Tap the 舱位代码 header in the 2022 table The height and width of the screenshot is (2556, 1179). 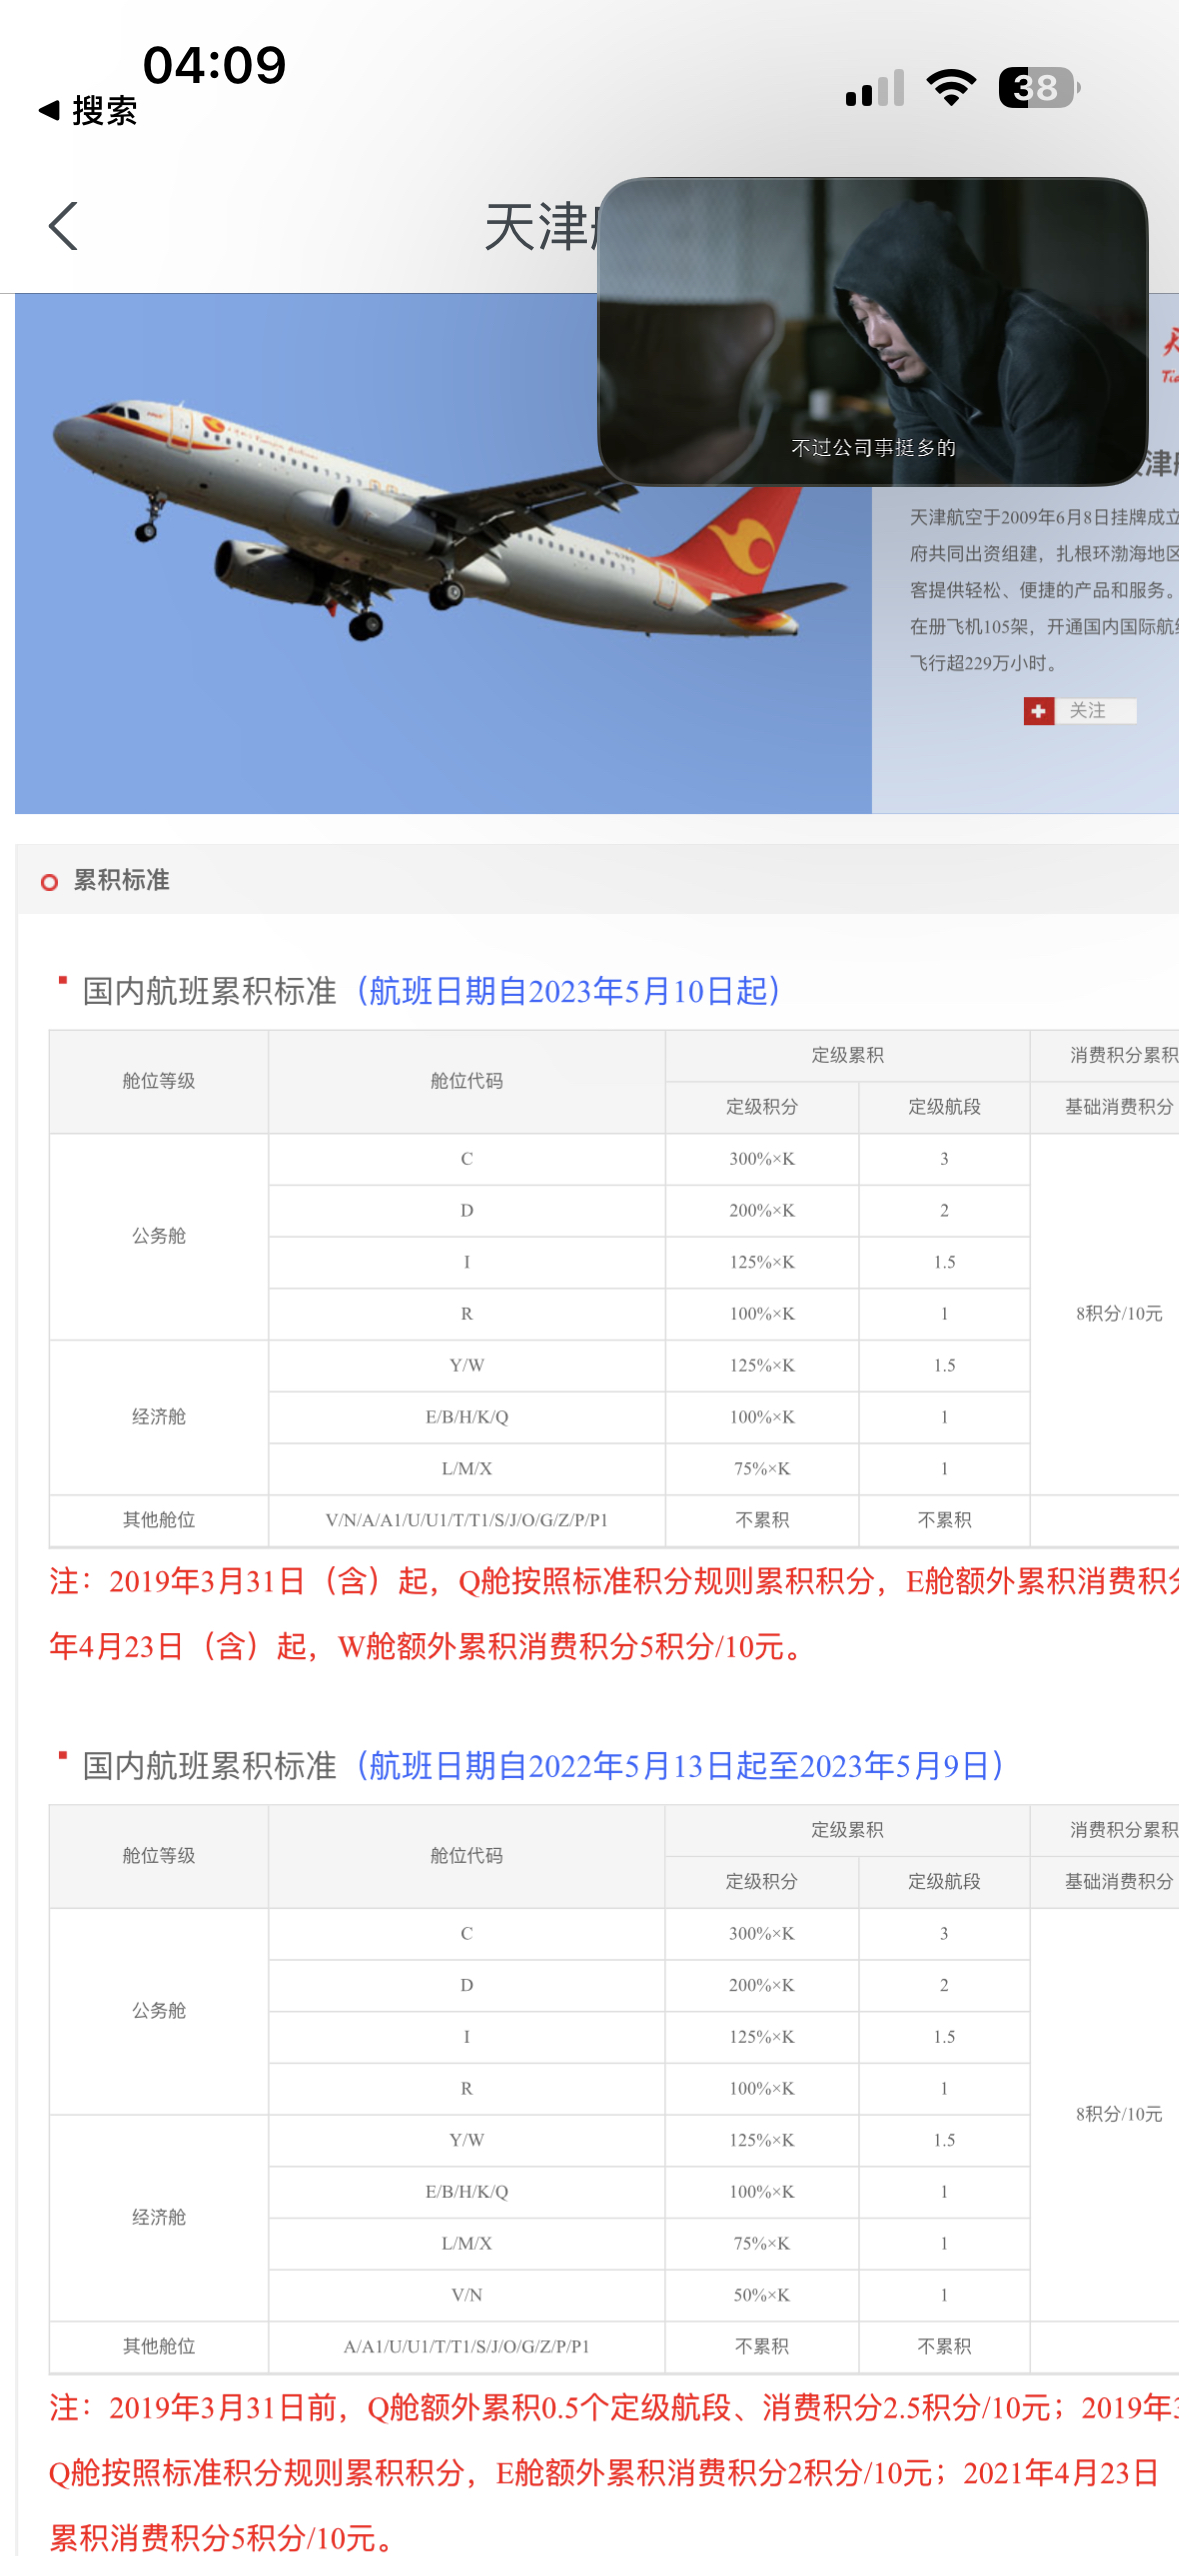coord(466,1856)
